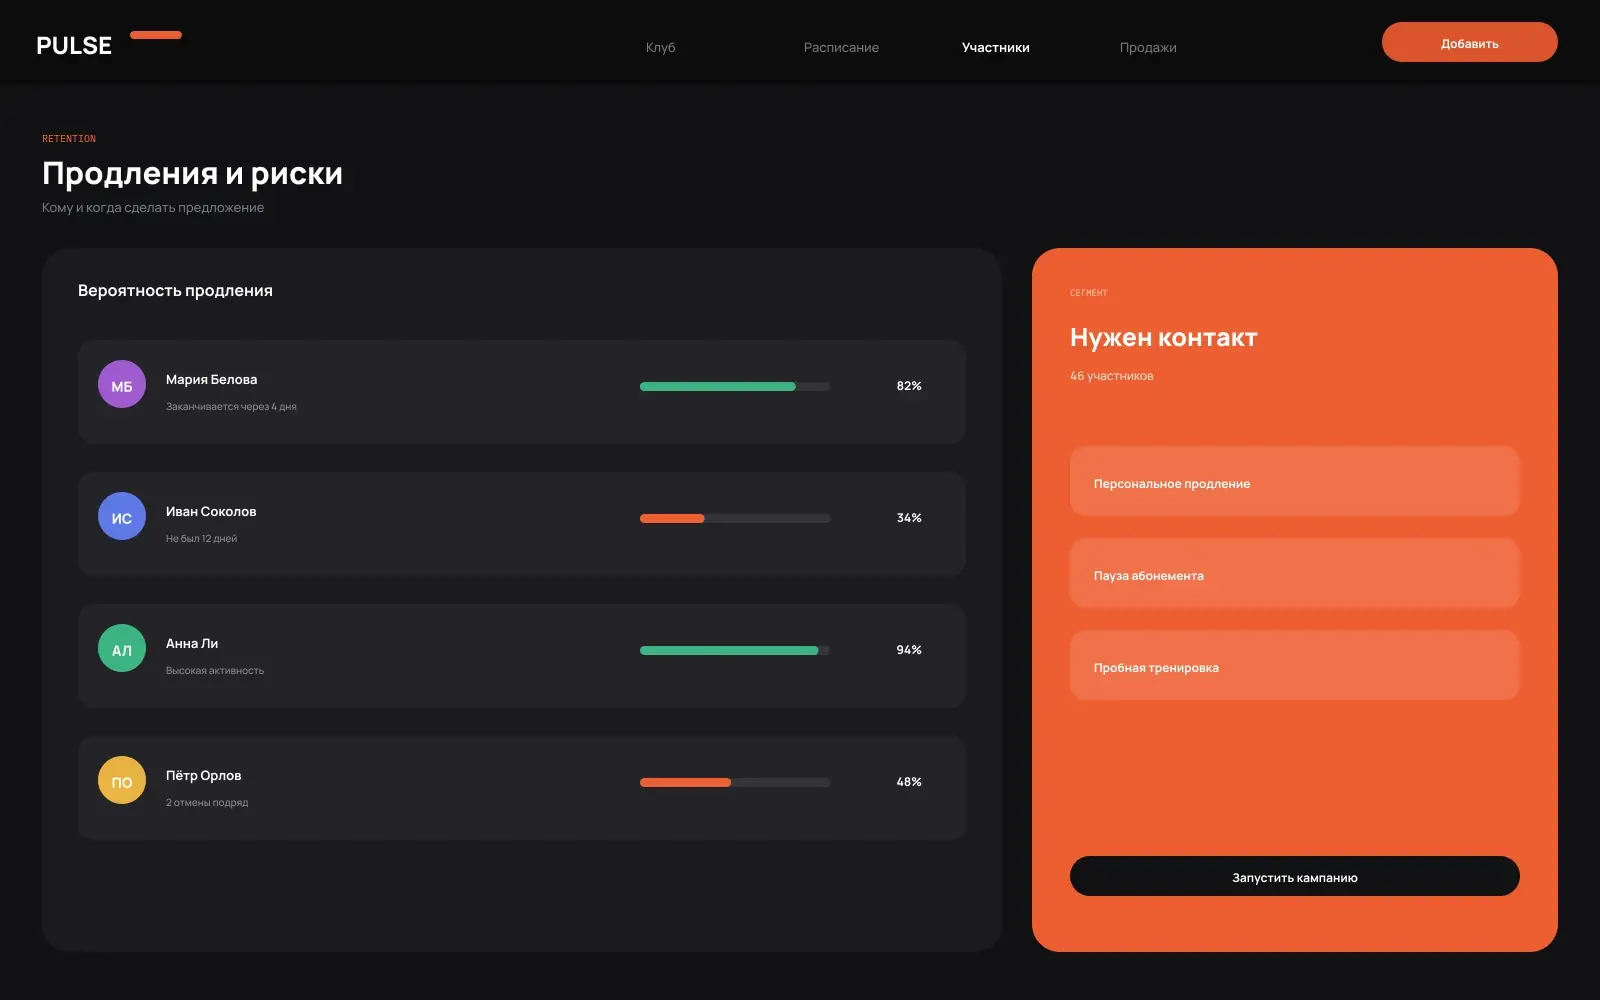Viewport: 1600px width, 1000px height.
Task: Click the PULSE logo
Action: [x=74, y=46]
